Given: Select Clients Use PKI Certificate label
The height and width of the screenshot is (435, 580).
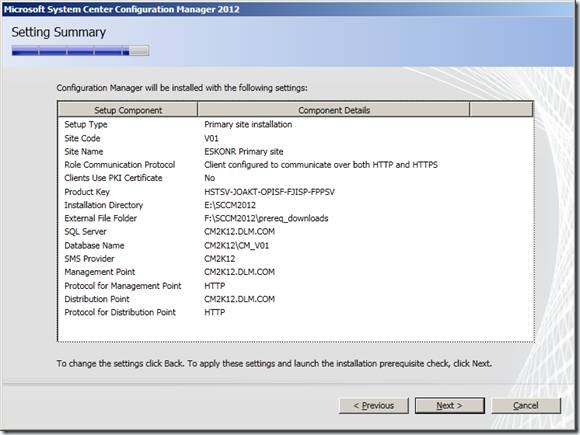Looking at the screenshot, I should (x=113, y=178).
